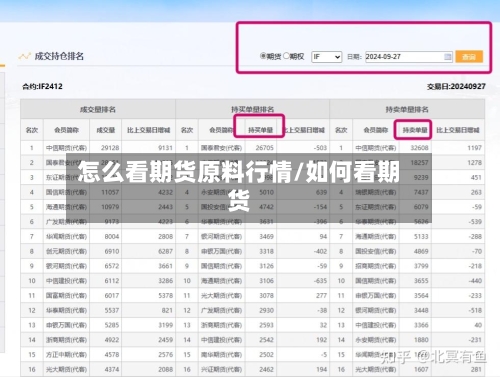Click long position value 3318
The height and width of the screenshot is (377, 500).
[266, 251]
